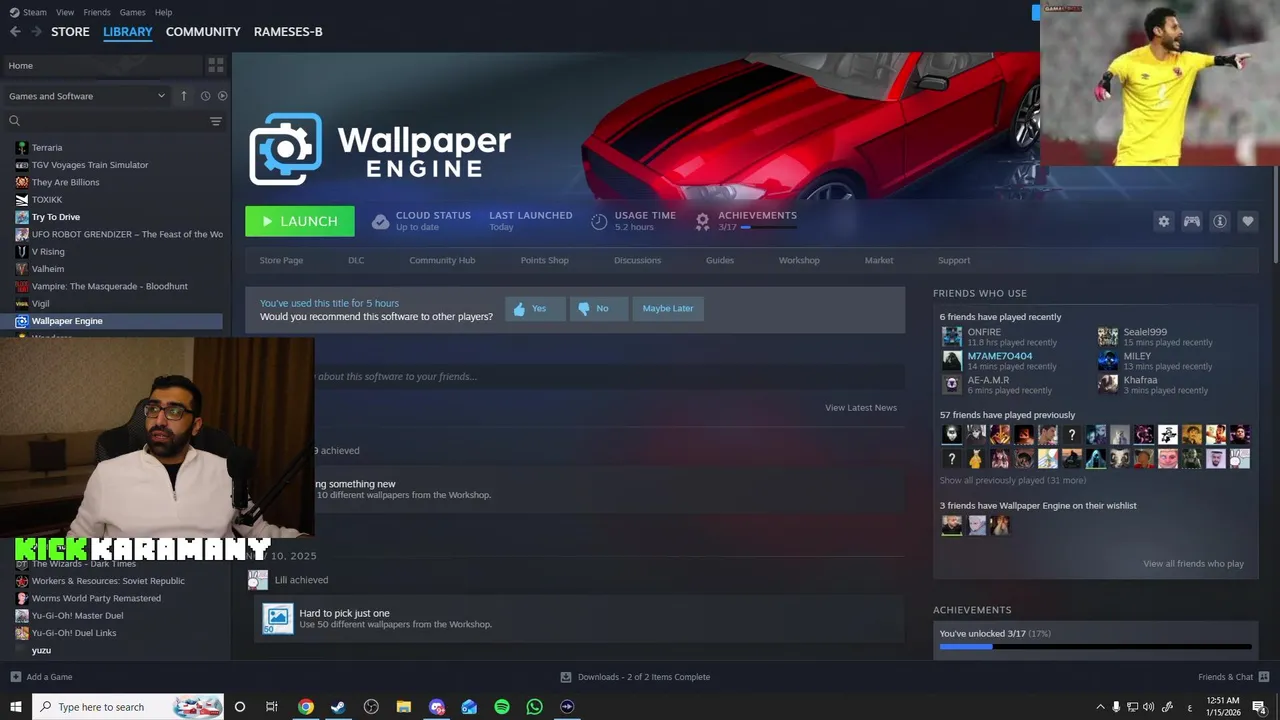Image resolution: width=1280 pixels, height=720 pixels.
Task: Open the Workshop tab
Action: [x=799, y=260]
